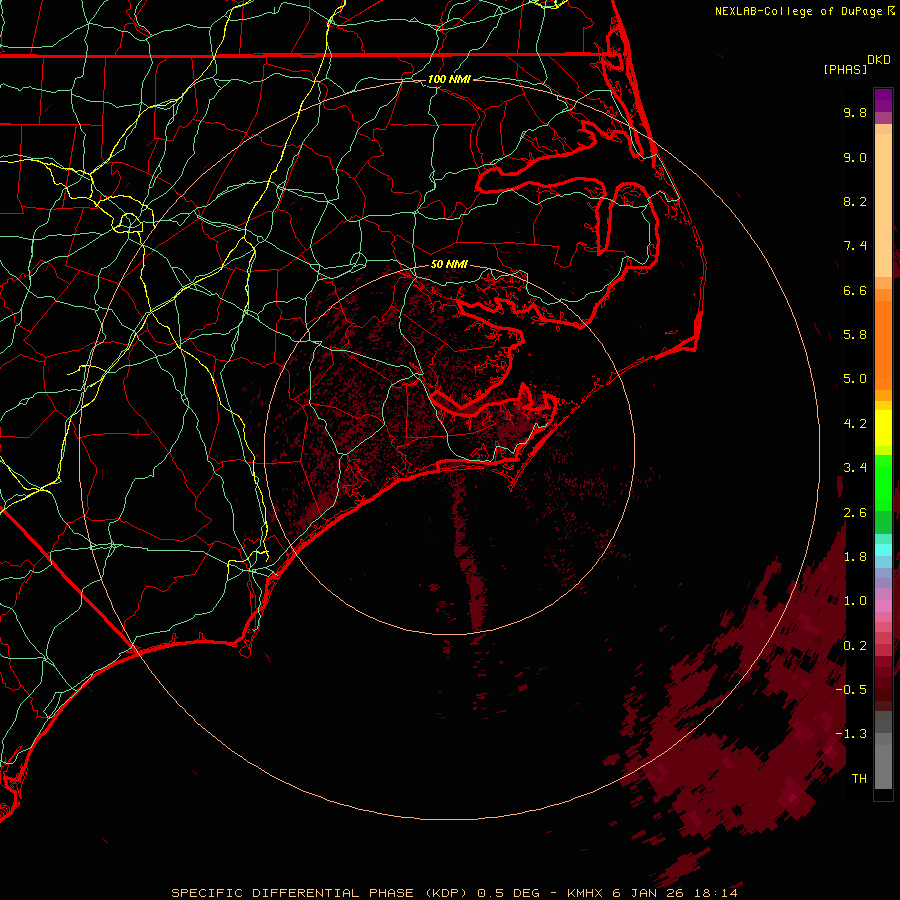Click the 4.2 value on the color scale

tap(855, 424)
